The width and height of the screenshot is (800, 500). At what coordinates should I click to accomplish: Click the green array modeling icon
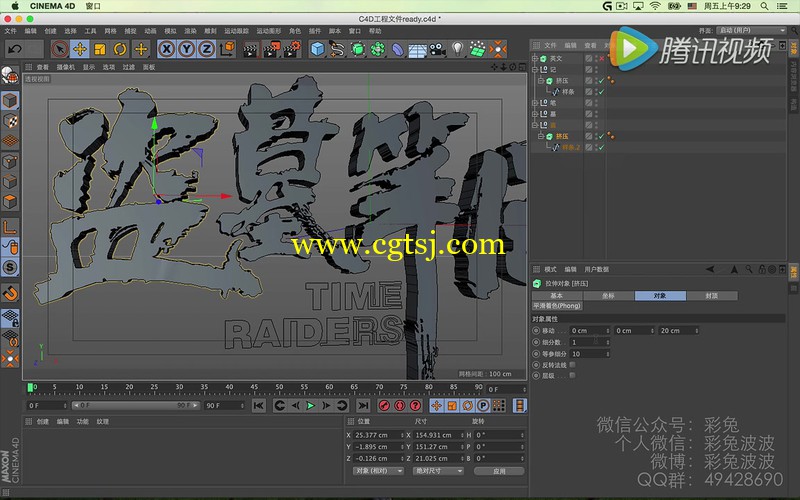click(x=378, y=49)
